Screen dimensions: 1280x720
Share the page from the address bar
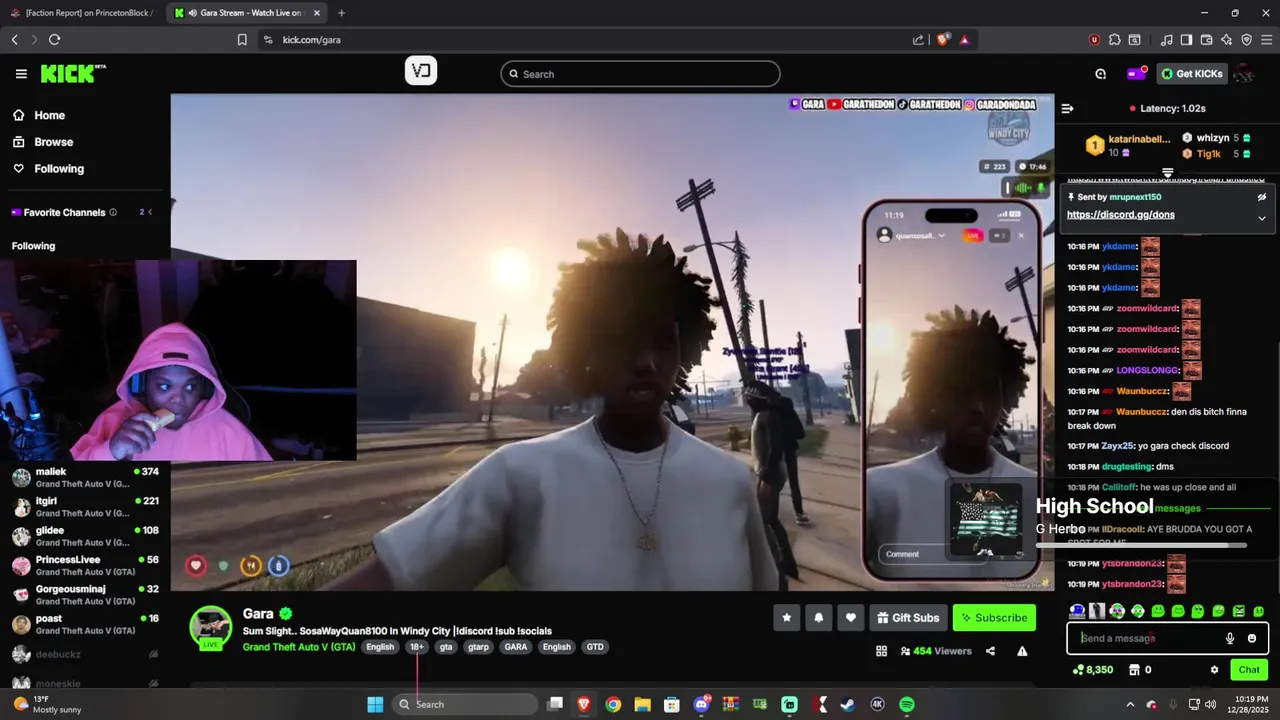pyautogui.click(x=918, y=40)
